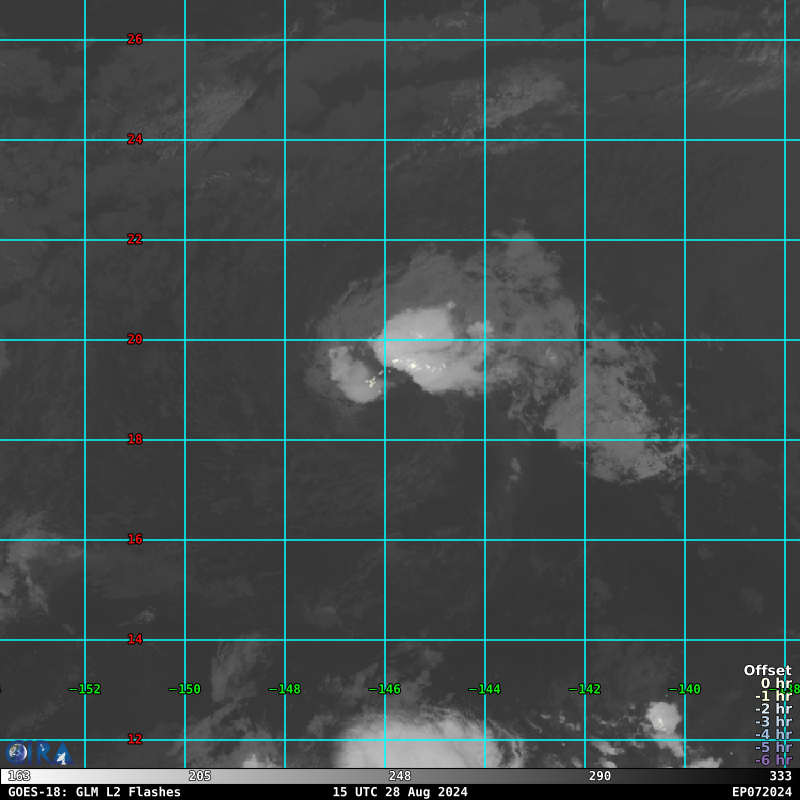Click the red 16 latitude label
This screenshot has width=800, height=800.
(135, 539)
